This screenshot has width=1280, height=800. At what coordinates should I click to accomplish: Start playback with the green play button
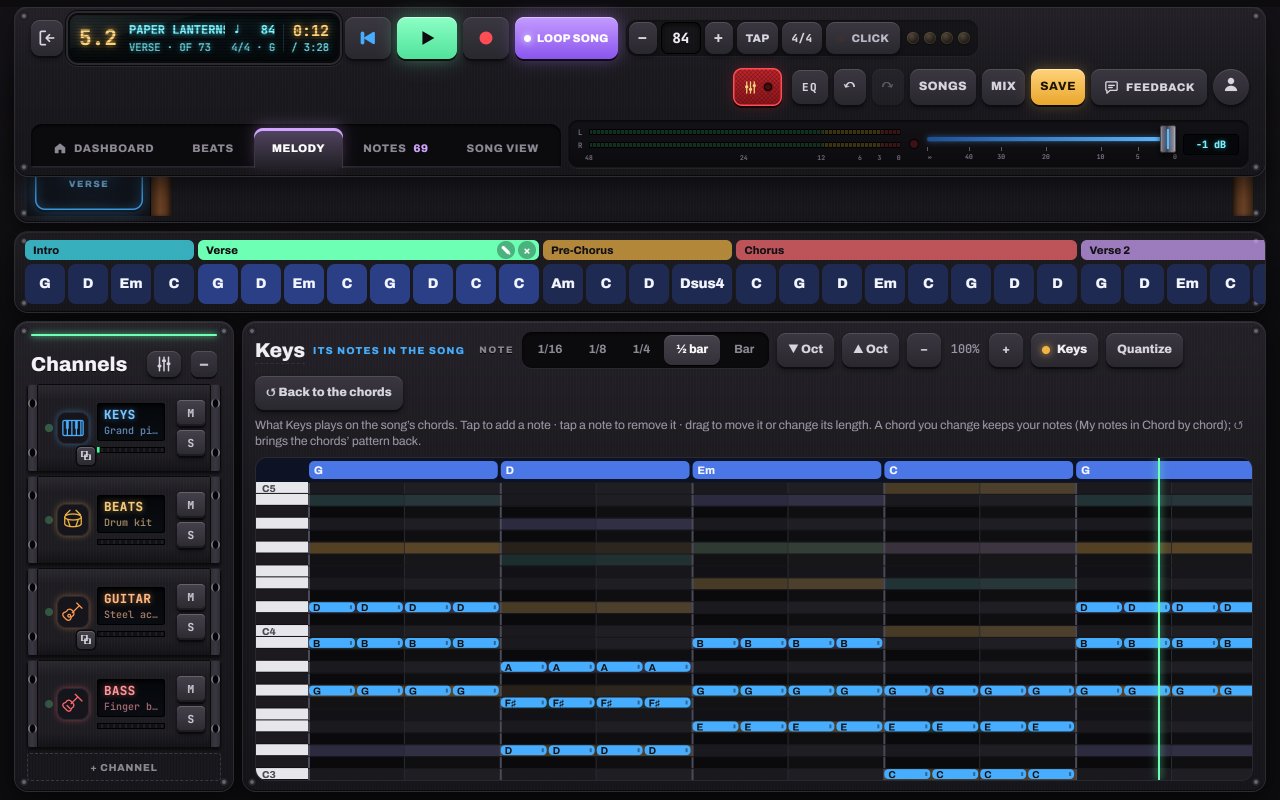pyautogui.click(x=427, y=38)
